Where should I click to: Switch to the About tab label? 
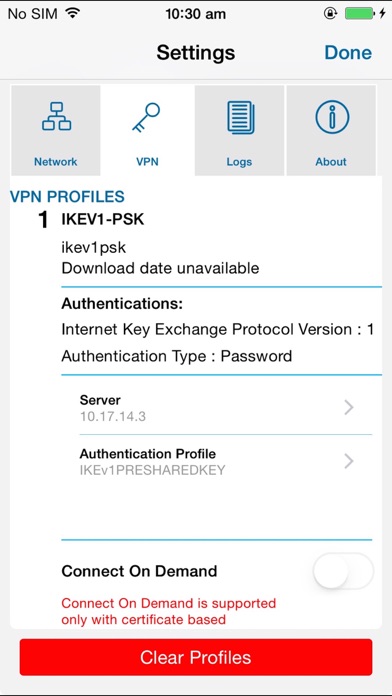pyautogui.click(x=331, y=162)
